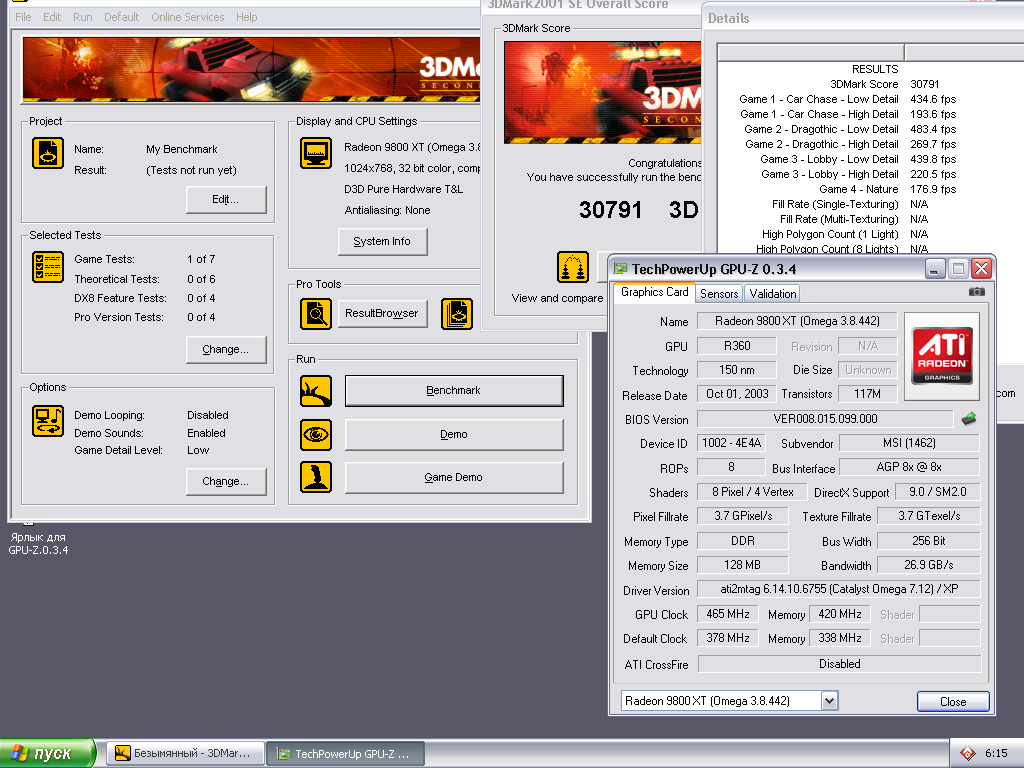This screenshot has height=768, width=1024.
Task: Click Change... under Selected Tests
Action: click(226, 349)
